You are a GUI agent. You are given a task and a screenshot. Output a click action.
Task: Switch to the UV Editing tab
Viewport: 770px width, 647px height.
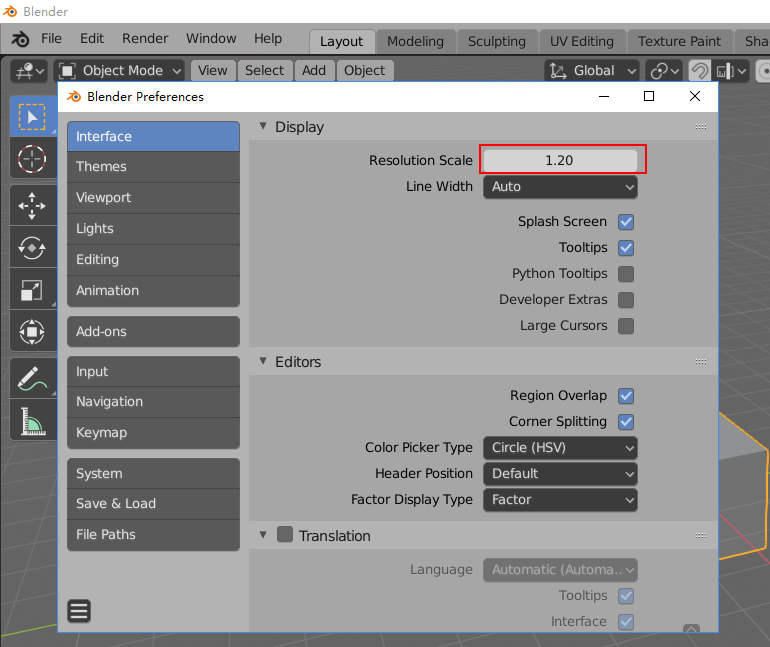point(582,42)
